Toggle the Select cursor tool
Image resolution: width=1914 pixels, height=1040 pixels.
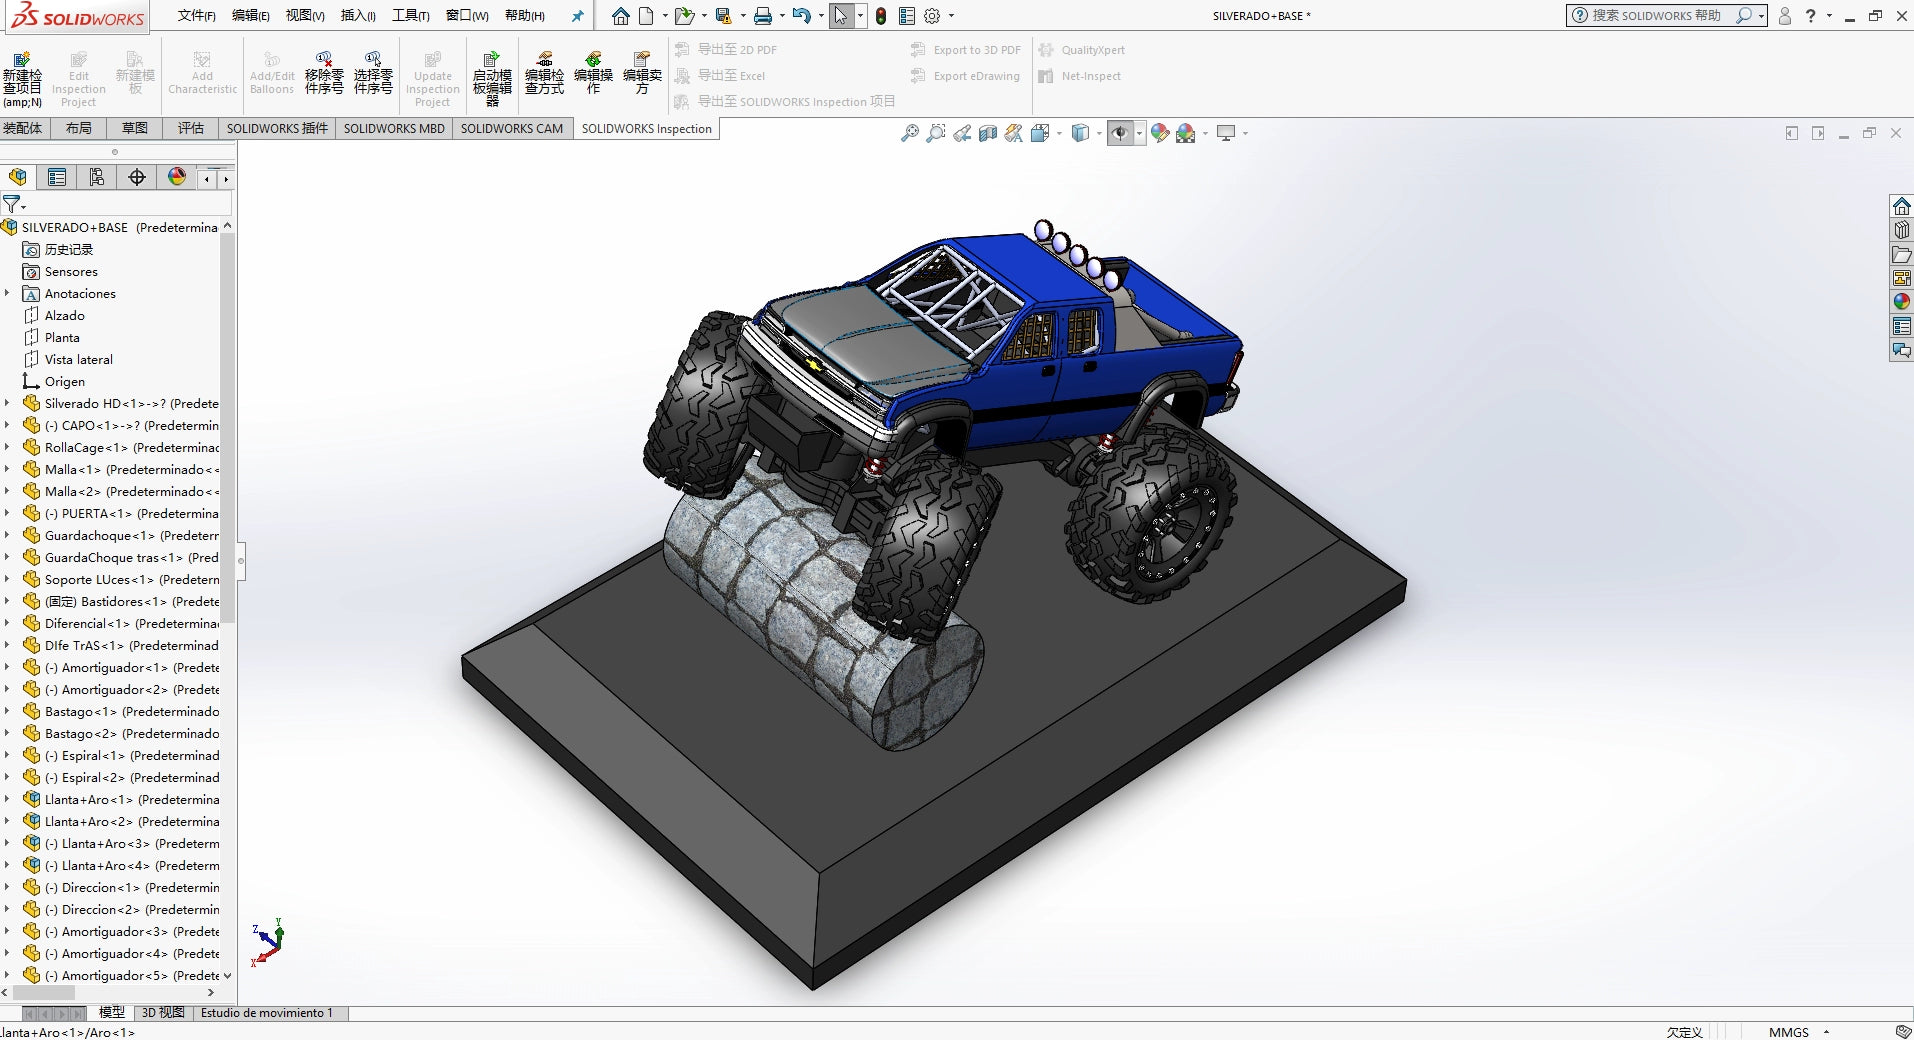841,16
